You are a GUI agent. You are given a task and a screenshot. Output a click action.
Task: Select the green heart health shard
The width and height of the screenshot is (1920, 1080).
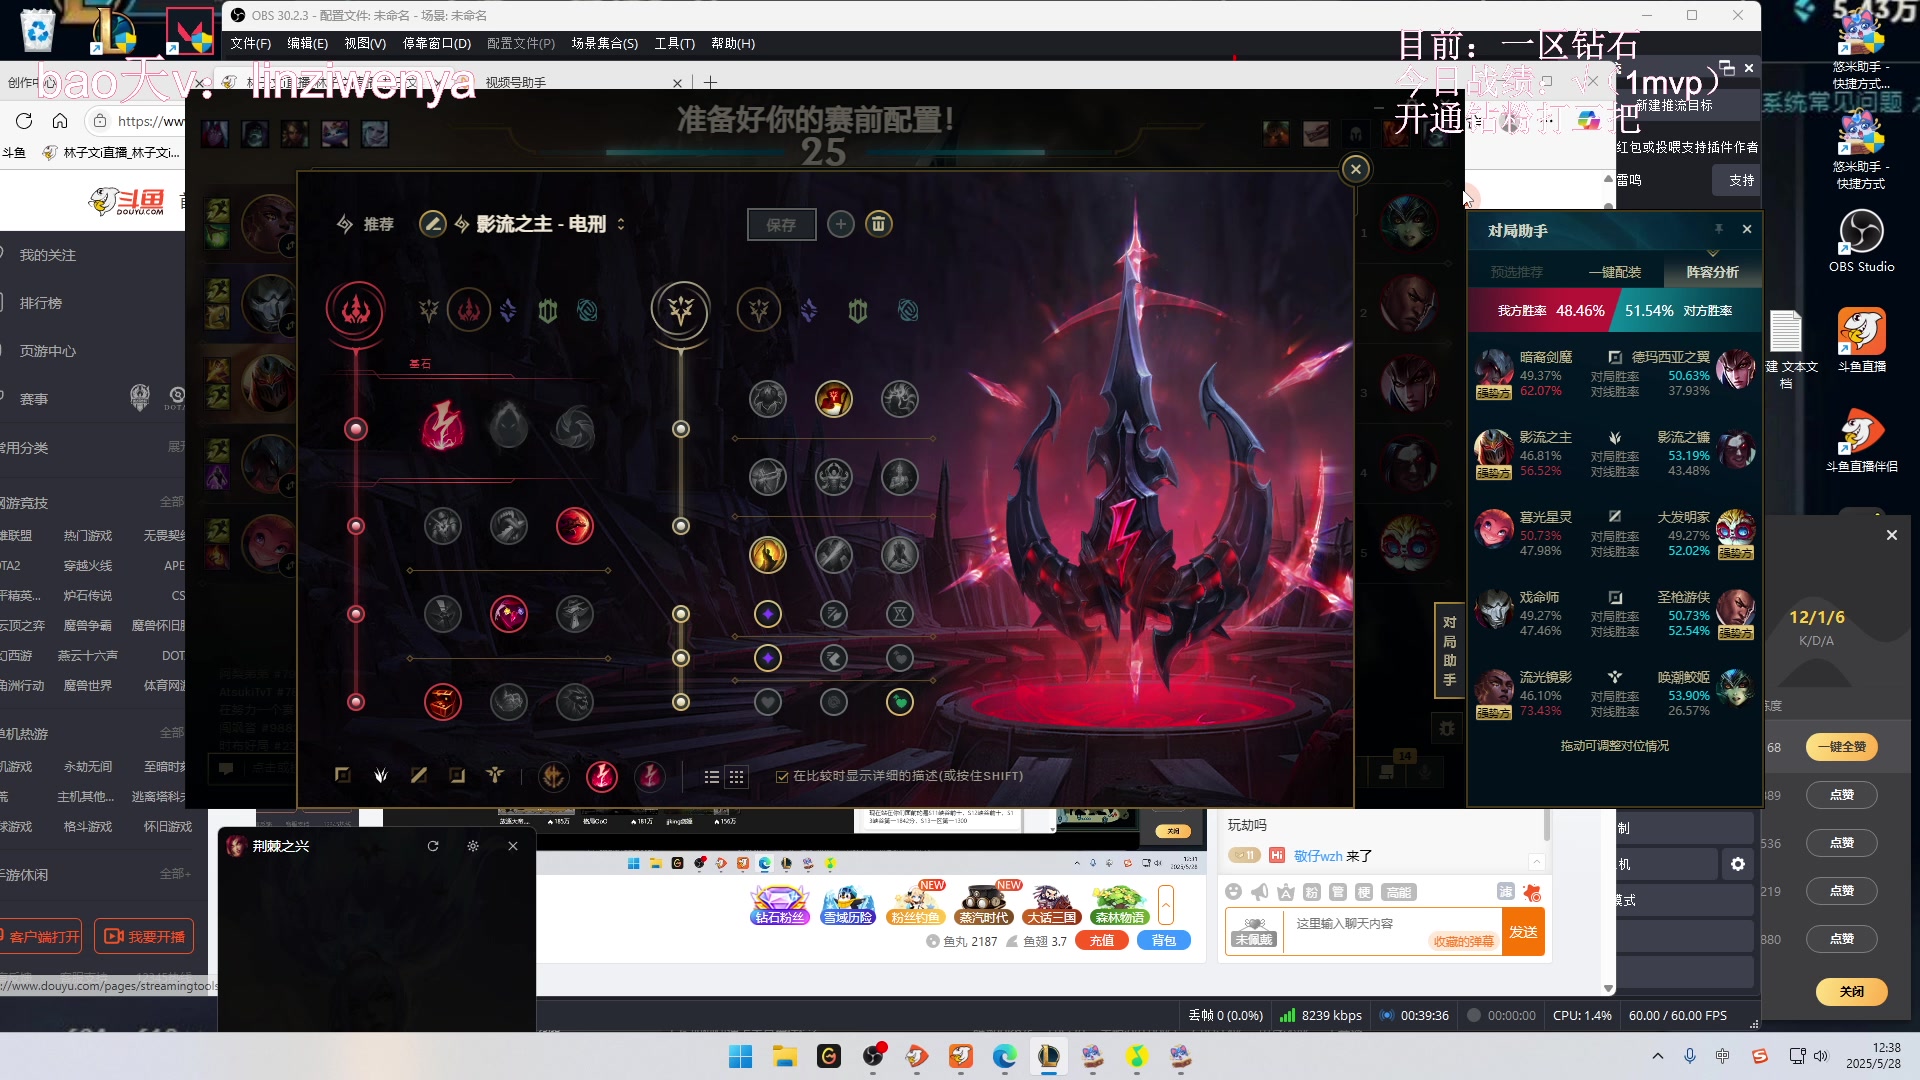pyautogui.click(x=900, y=702)
